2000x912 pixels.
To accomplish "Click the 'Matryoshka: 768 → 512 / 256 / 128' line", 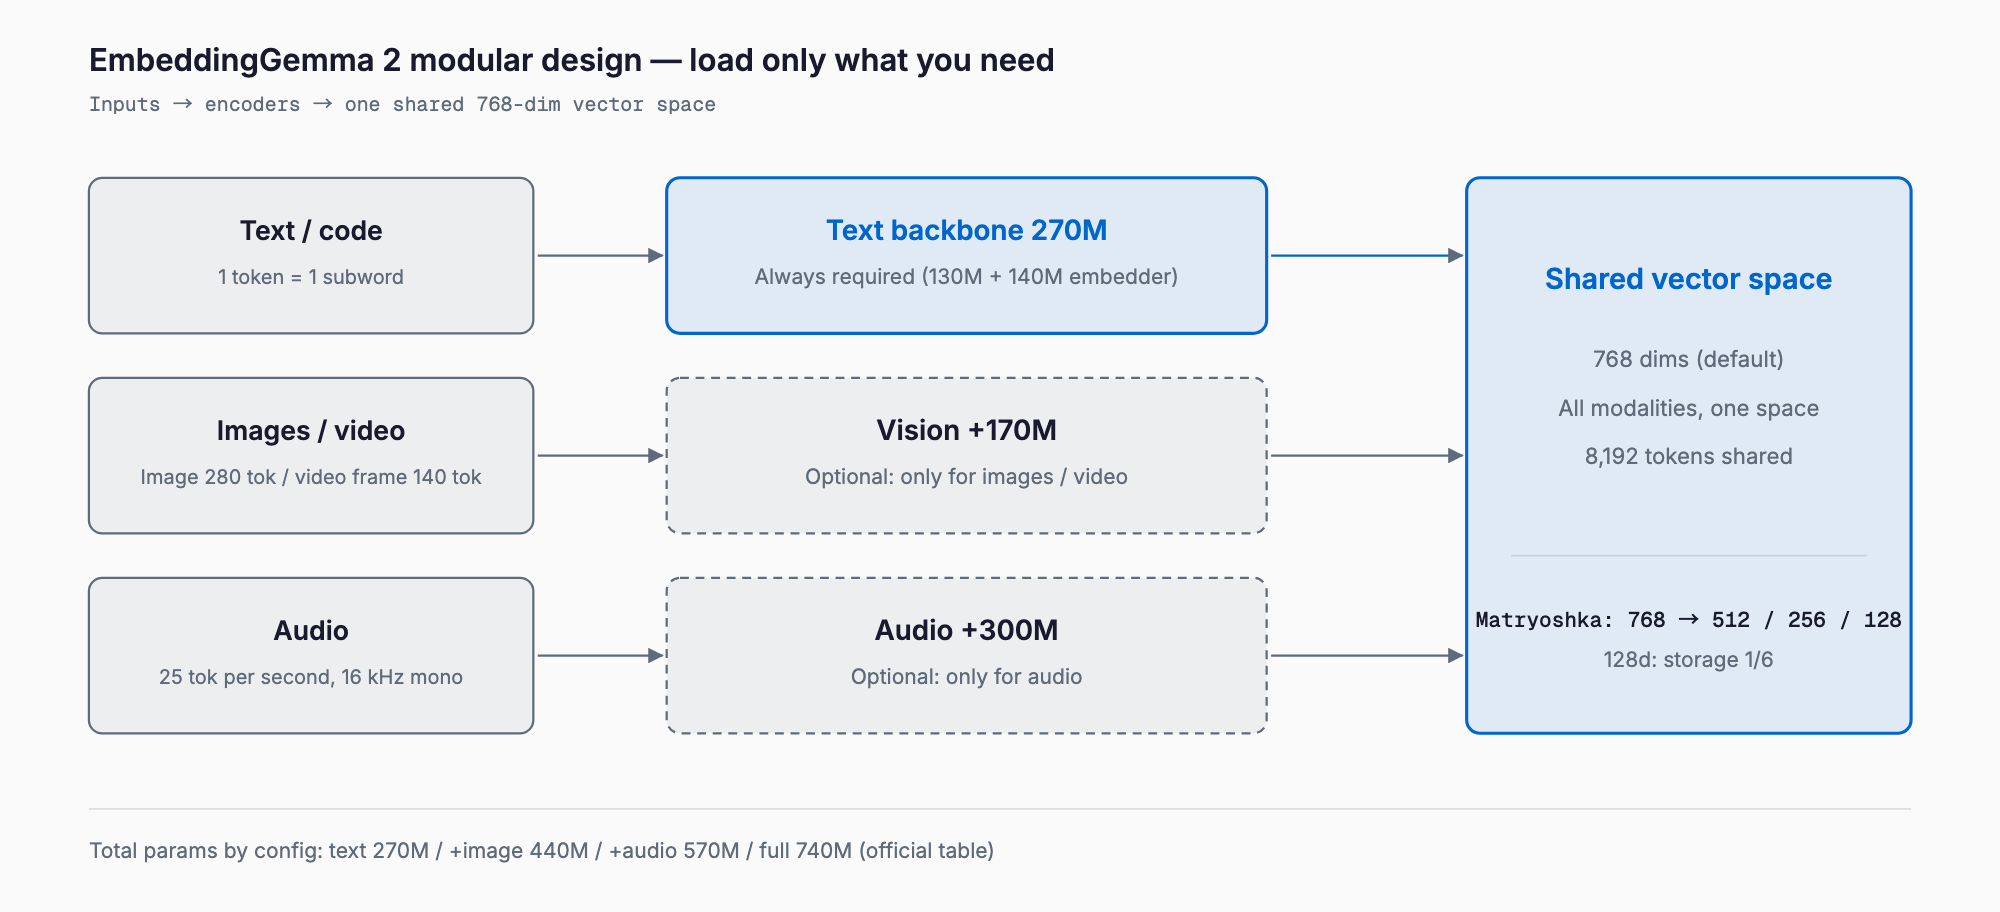I will tap(1688, 620).
